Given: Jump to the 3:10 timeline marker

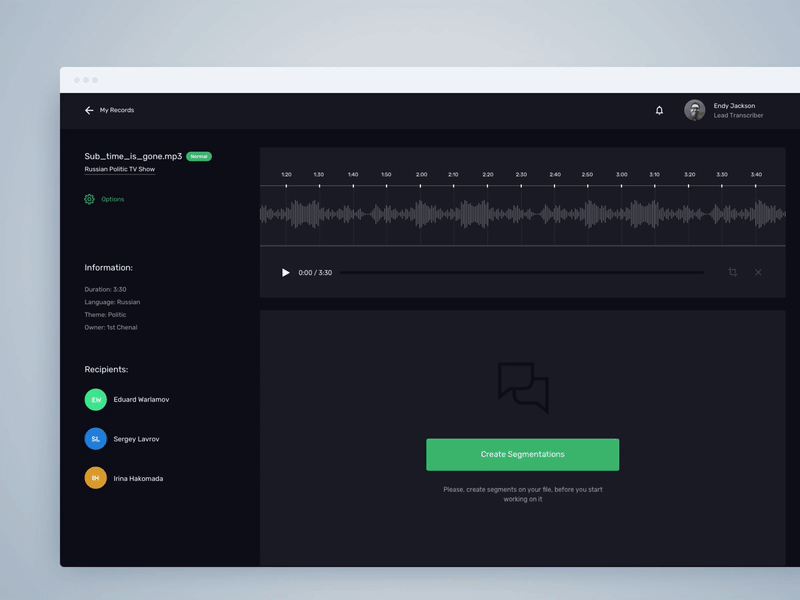Looking at the screenshot, I should click(x=655, y=174).
